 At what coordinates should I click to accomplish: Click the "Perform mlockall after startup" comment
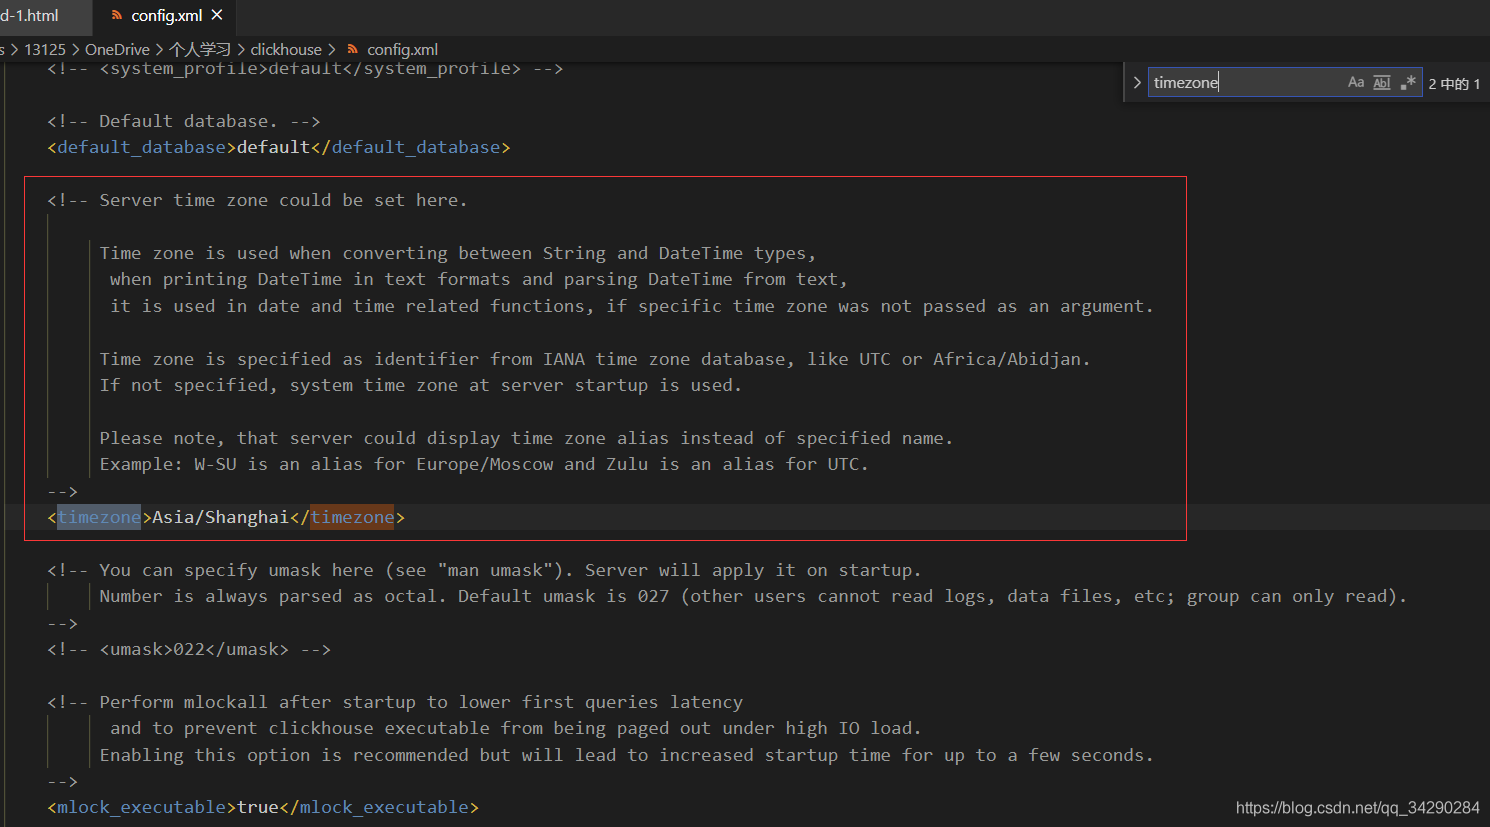tap(395, 702)
